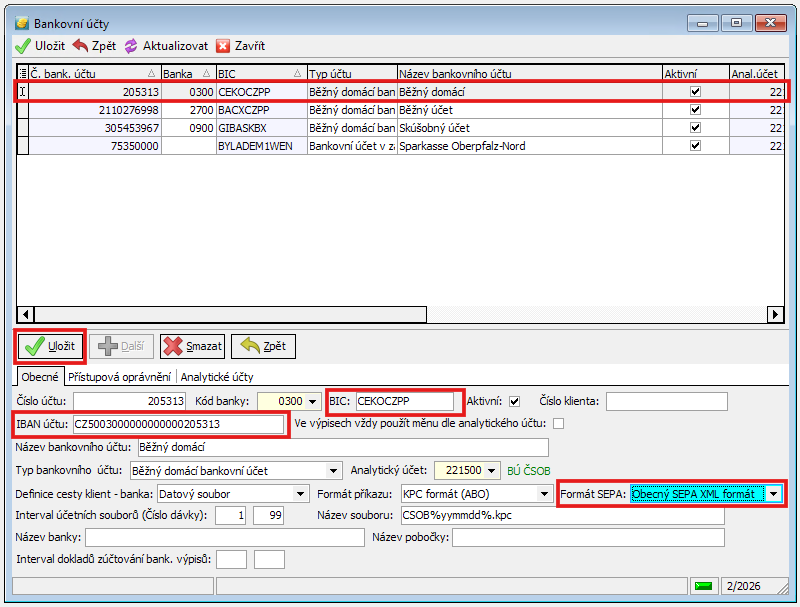Viewport: 800px width, 607px height.
Task: Enable 'Ve výpisech vždy použít měnu' checkbox
Action: point(558,424)
